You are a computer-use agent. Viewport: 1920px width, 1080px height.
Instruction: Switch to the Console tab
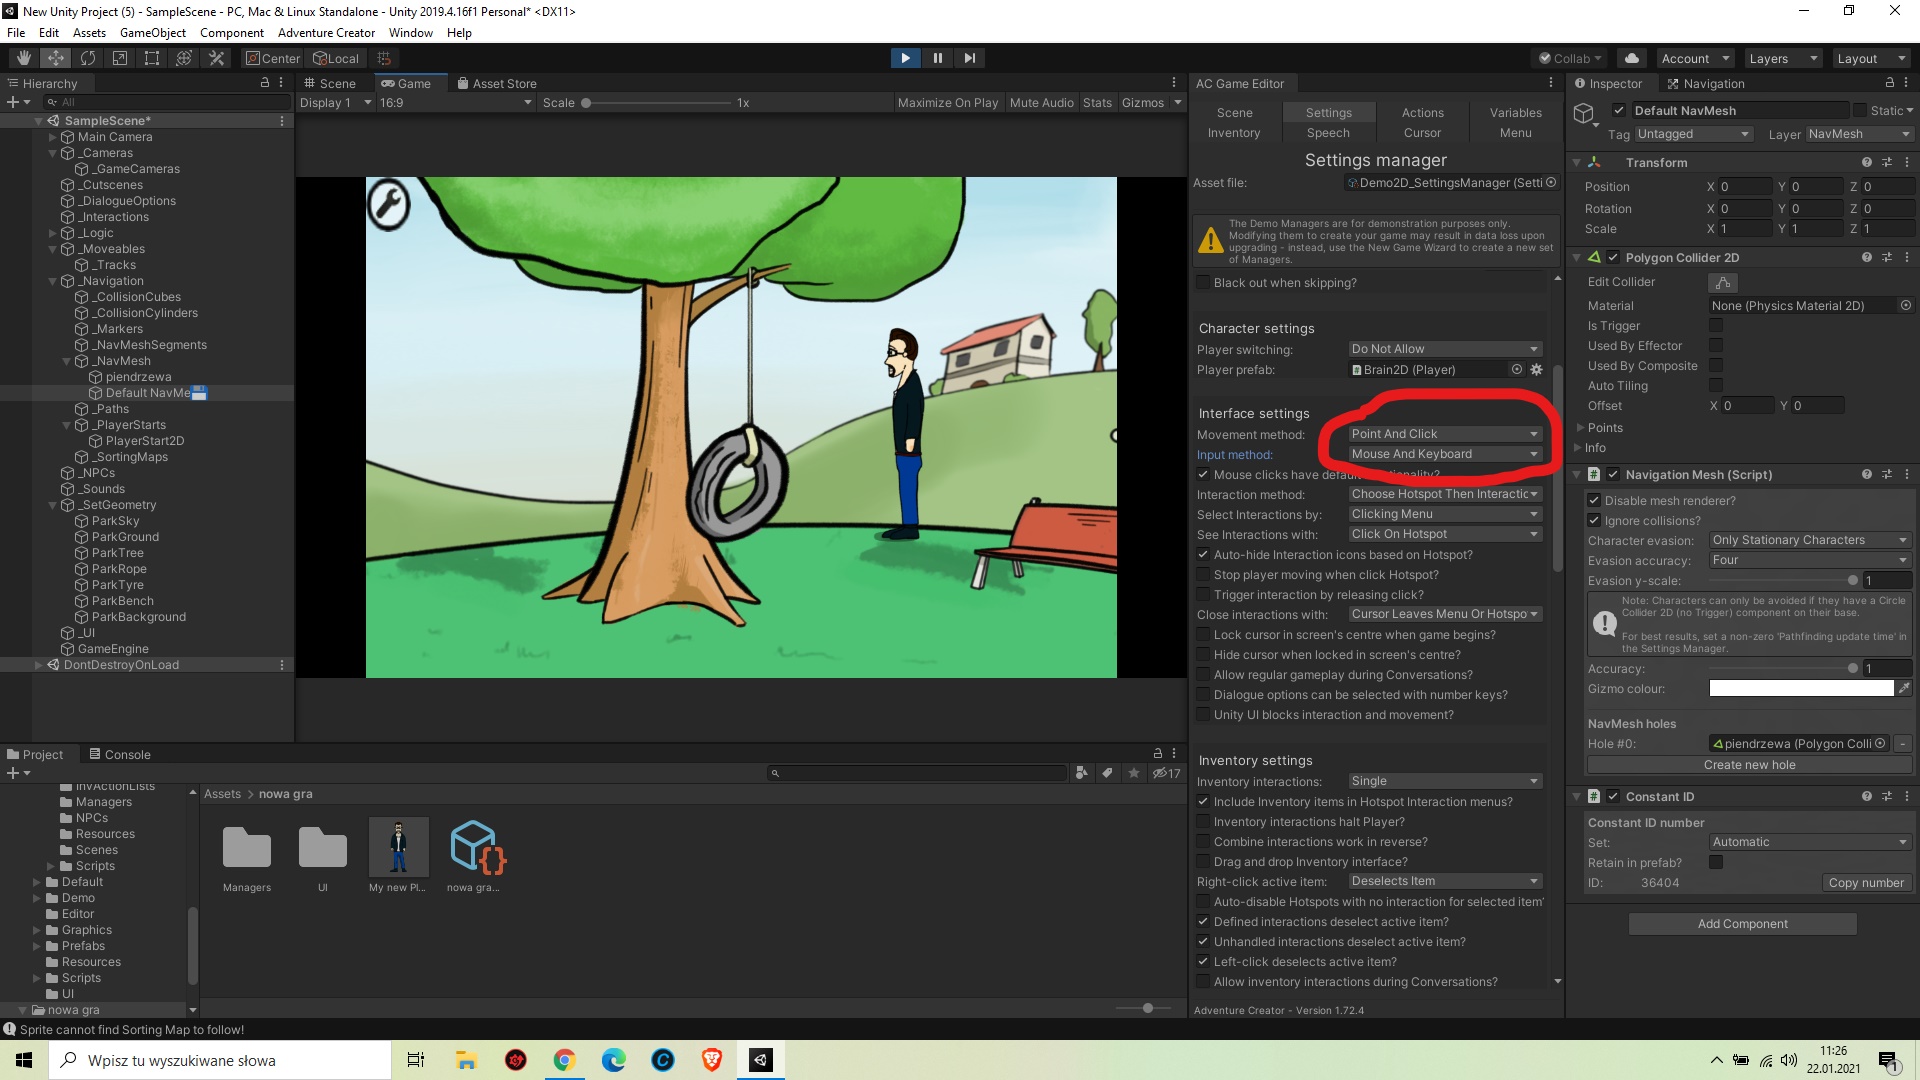tap(119, 754)
